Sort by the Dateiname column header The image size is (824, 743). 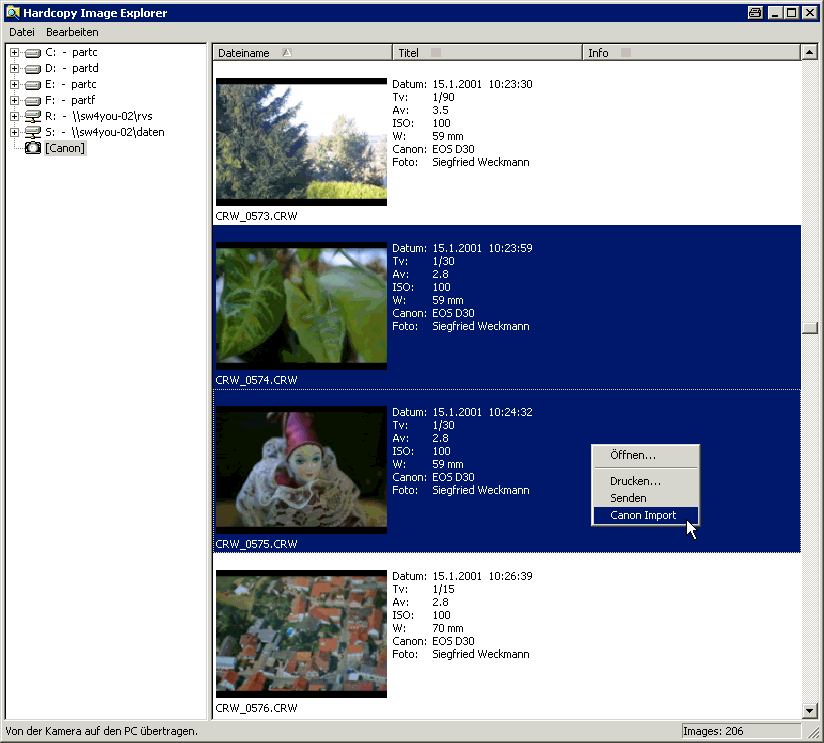point(300,53)
